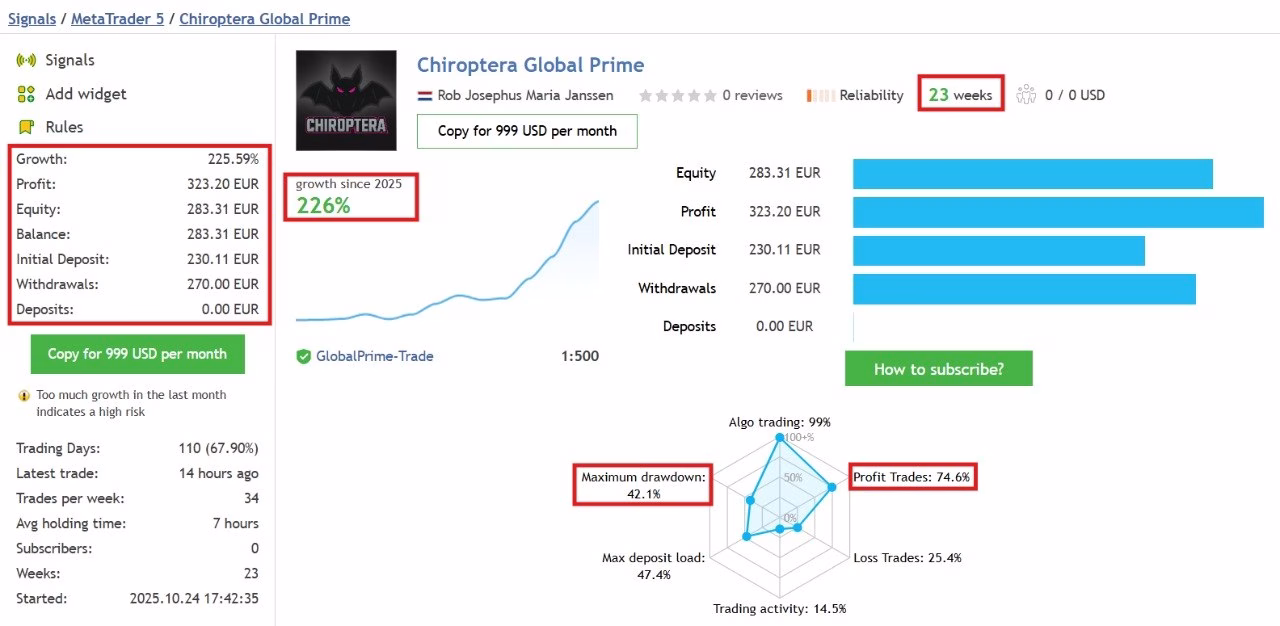Open author Rob Josephus Maria Janssen link
Image resolution: width=1280 pixels, height=626 pixels.
(x=525, y=96)
